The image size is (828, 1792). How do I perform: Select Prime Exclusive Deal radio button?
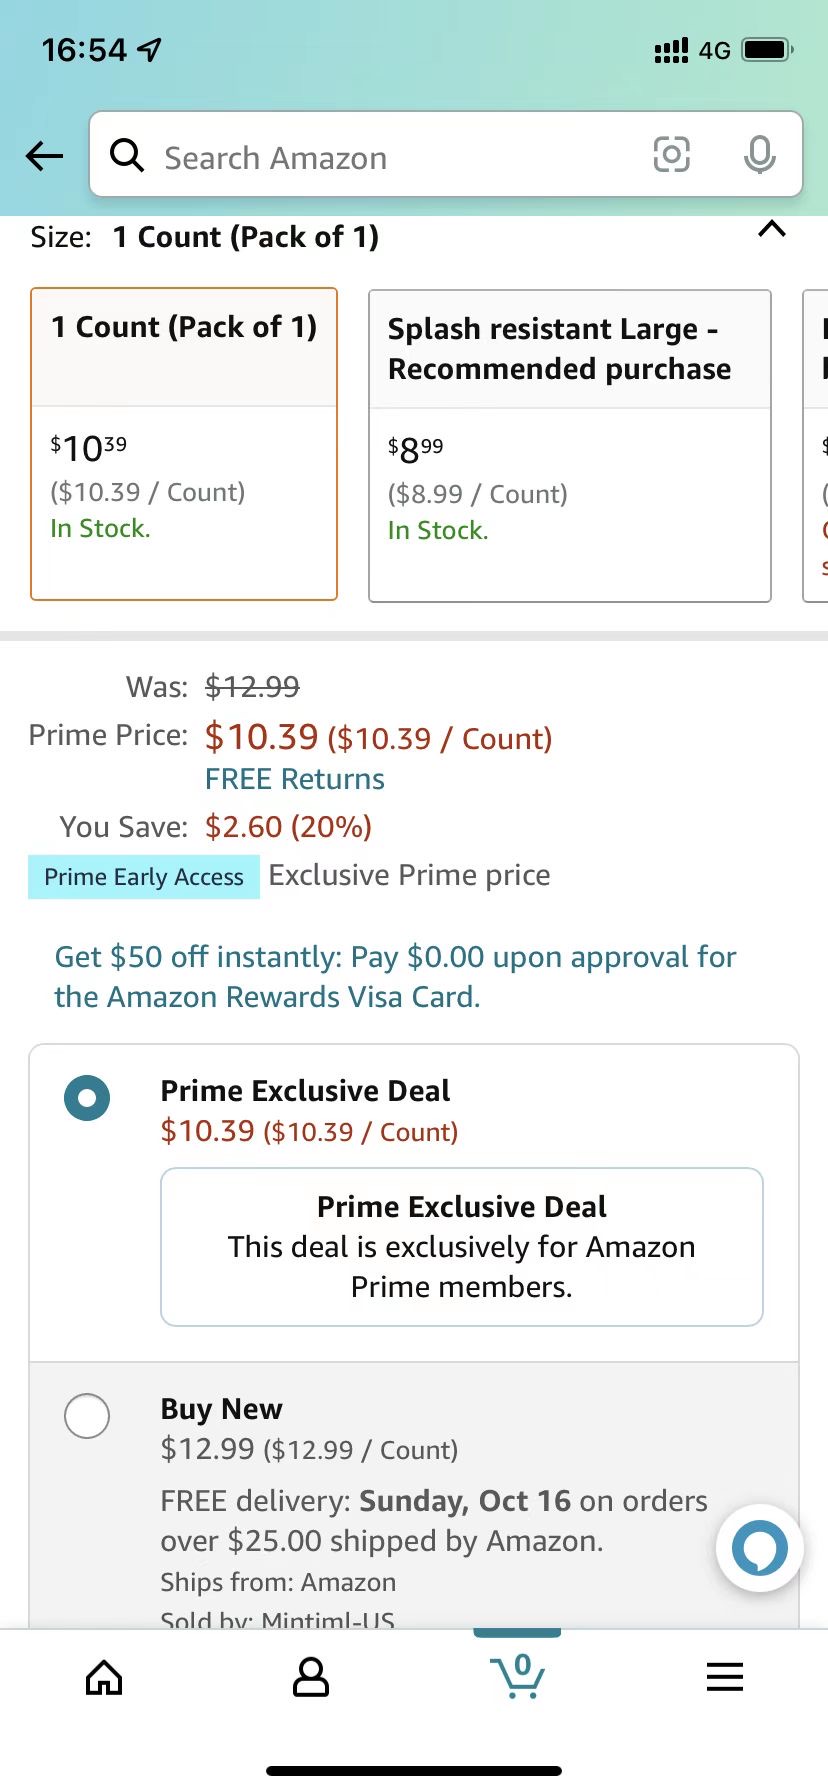pyautogui.click(x=87, y=1098)
